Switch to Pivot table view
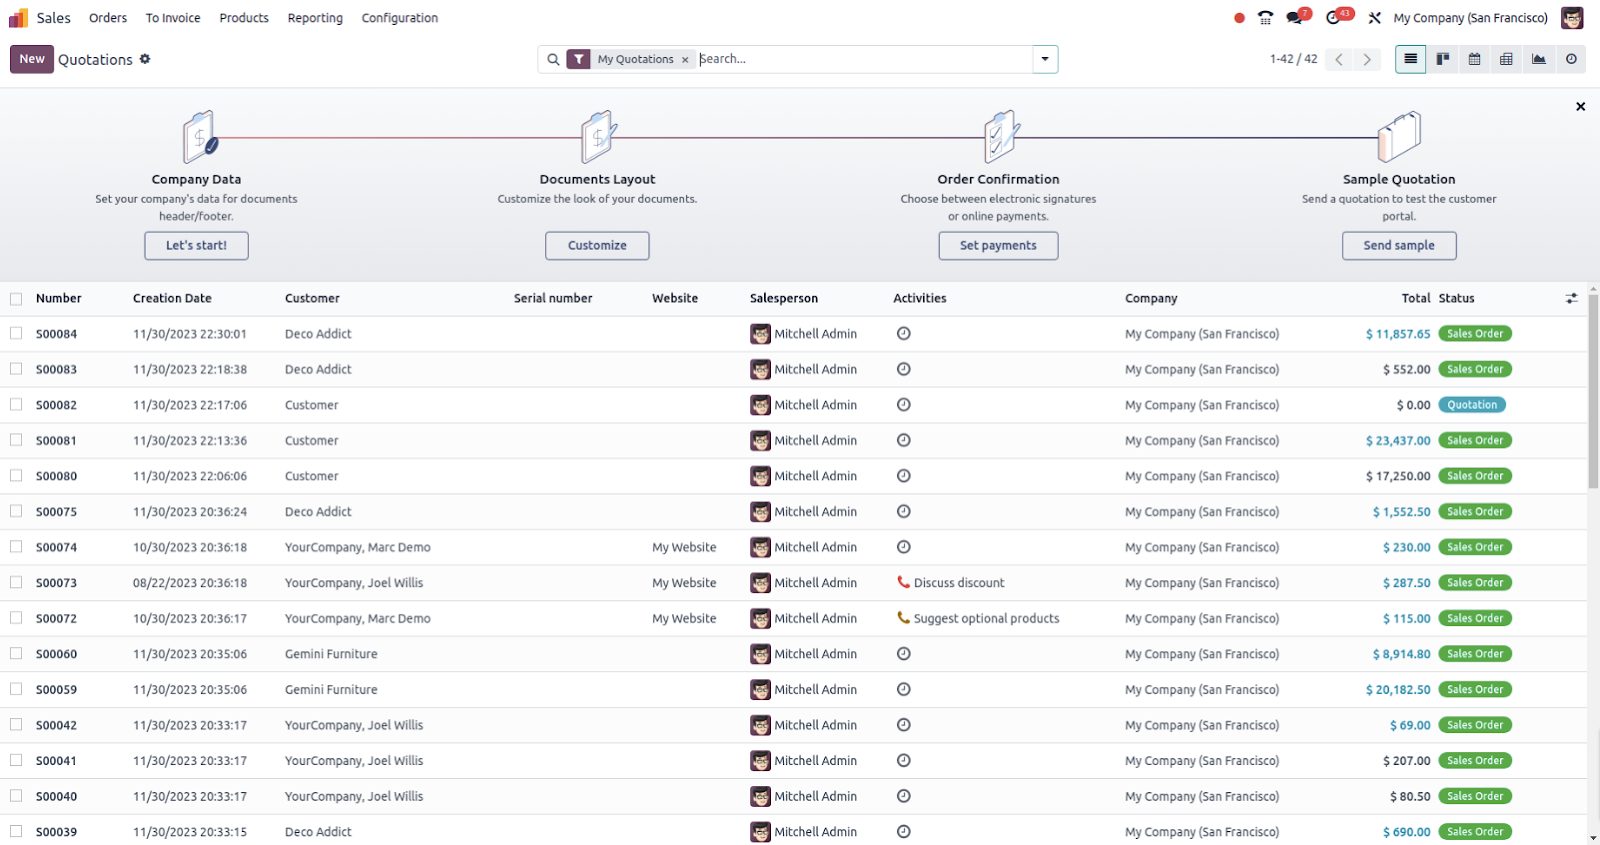Screen dimensions: 1600x845 [1506, 59]
